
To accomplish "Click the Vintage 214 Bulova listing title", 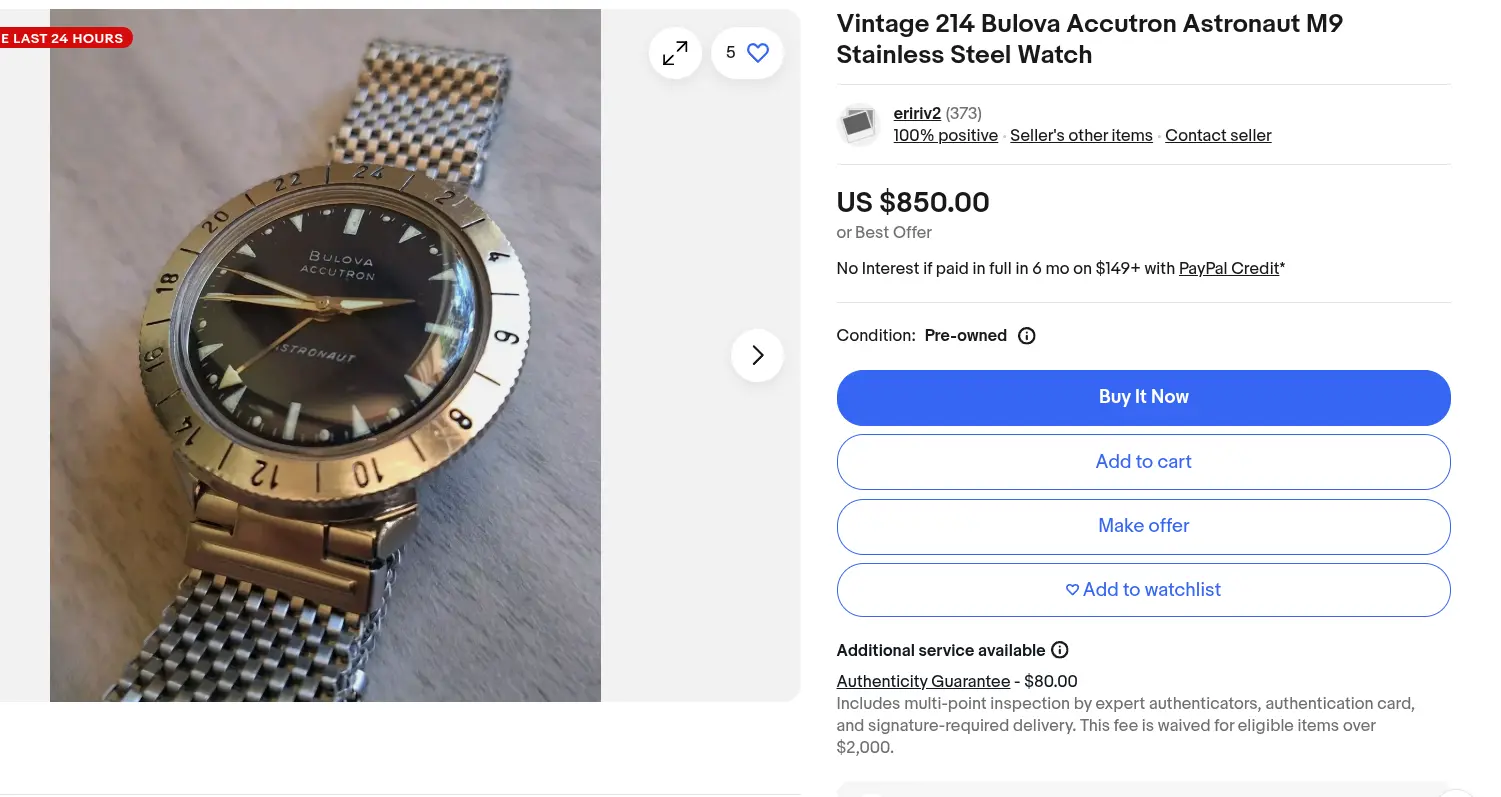I will point(1089,39).
